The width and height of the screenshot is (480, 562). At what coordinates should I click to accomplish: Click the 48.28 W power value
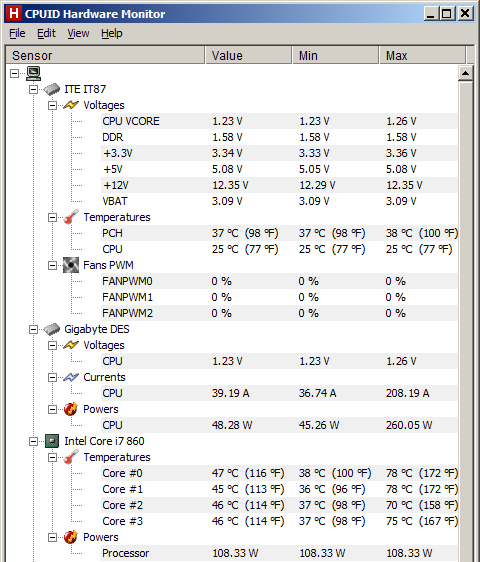tap(232, 425)
